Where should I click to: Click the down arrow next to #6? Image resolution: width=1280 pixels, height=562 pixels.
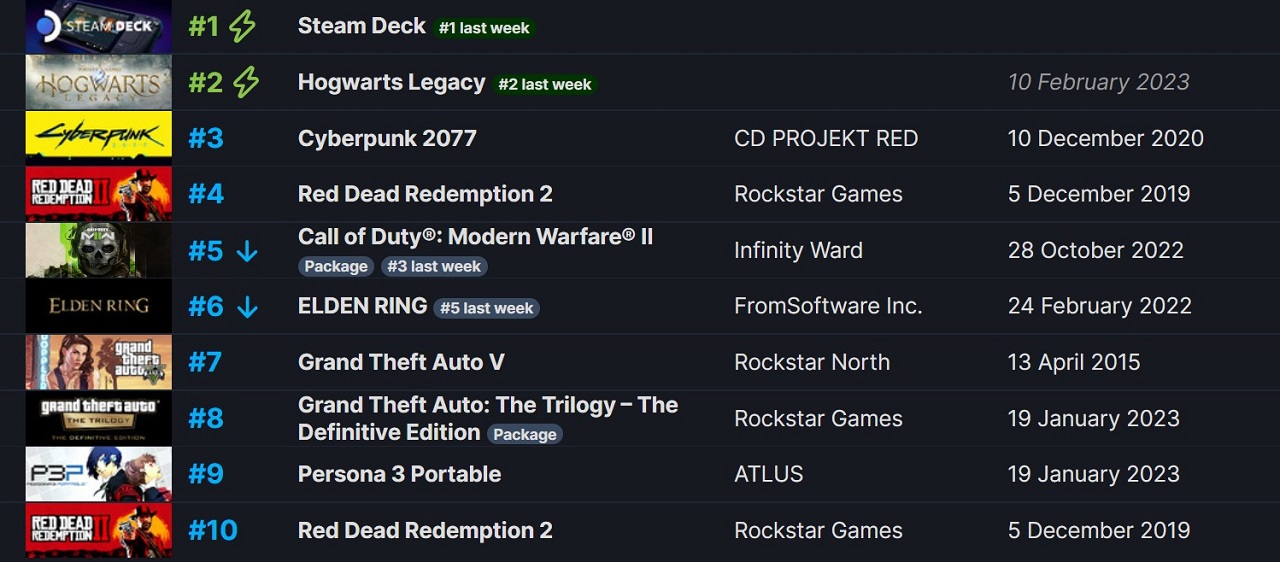tap(247, 307)
